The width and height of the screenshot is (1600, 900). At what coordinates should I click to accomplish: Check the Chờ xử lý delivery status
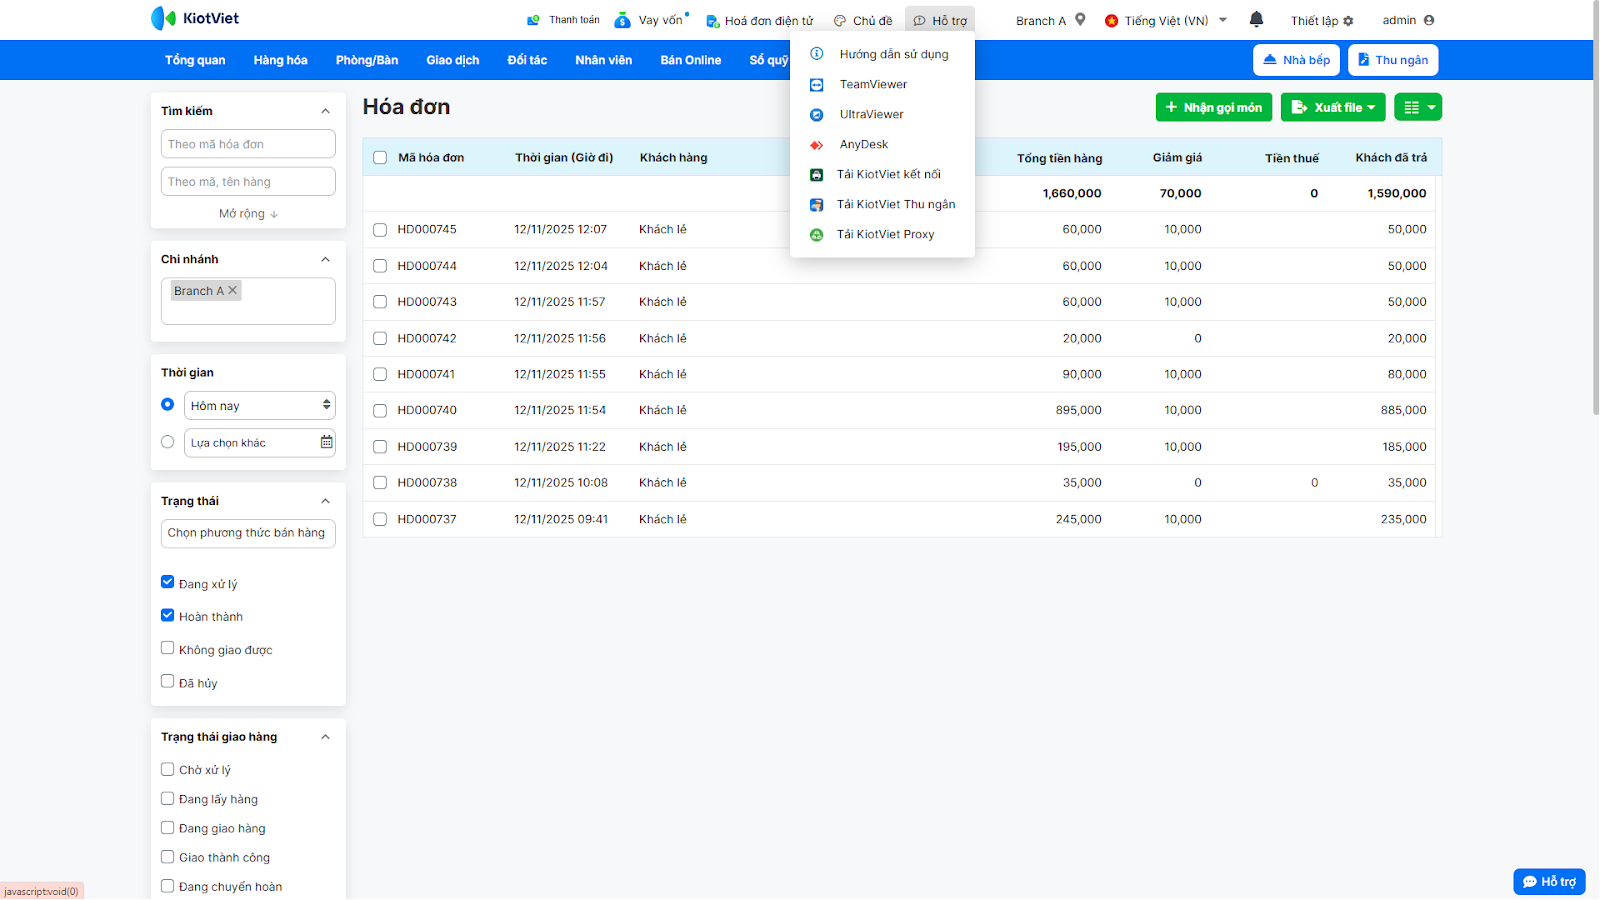[x=168, y=769]
